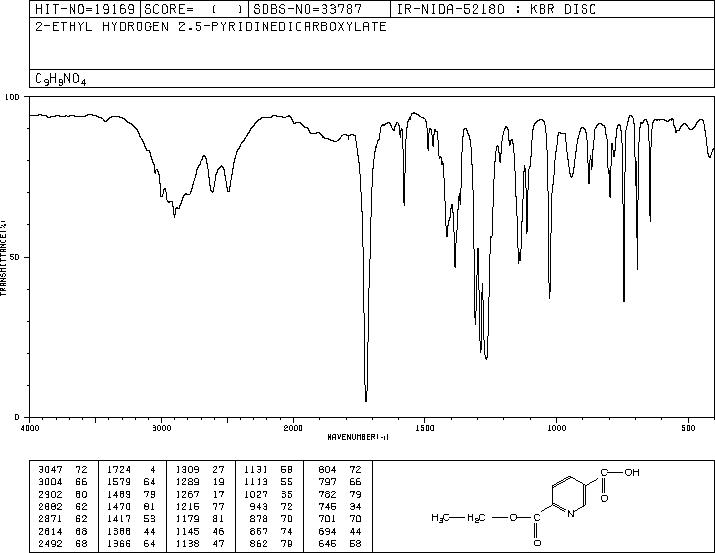Click the H3C group in structure diagram
The width and height of the screenshot is (715, 553).
(x=440, y=517)
